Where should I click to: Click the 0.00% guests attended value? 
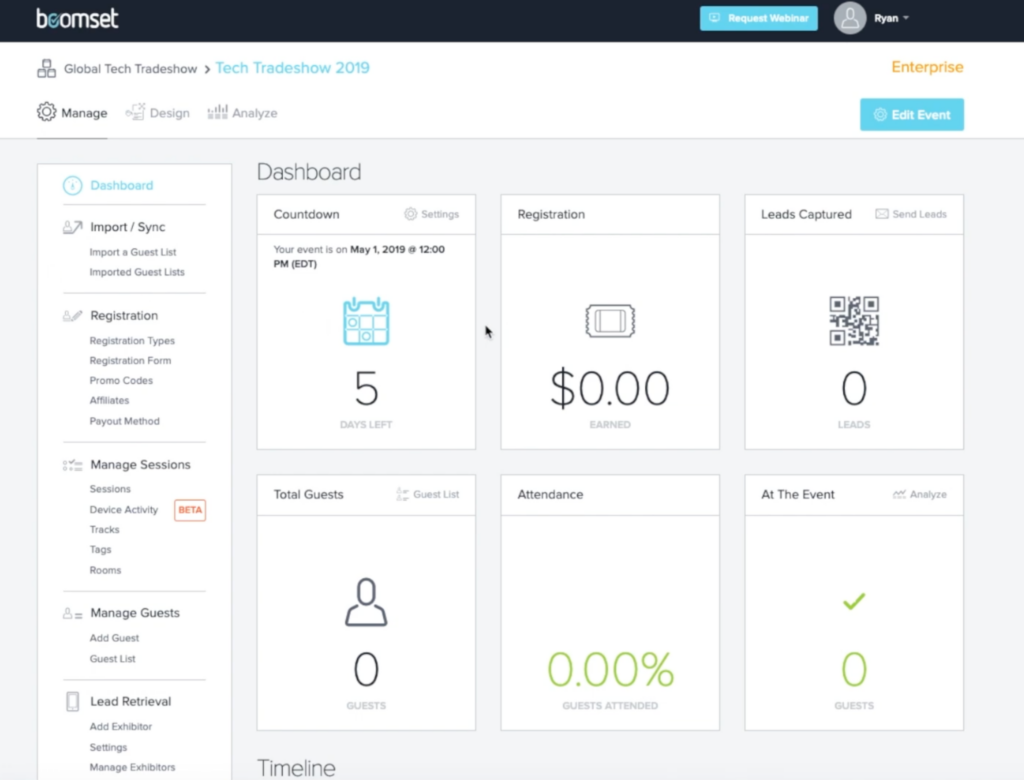tap(610, 670)
